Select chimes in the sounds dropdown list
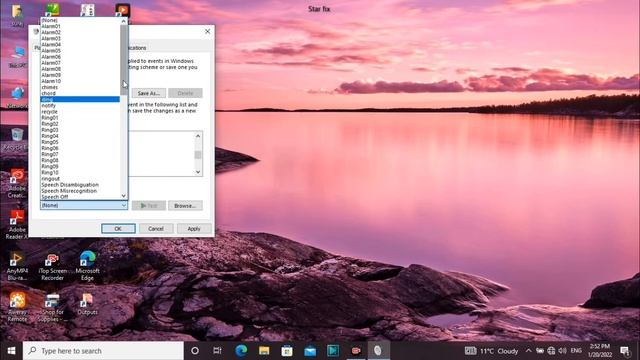The image size is (640, 360). [x=80, y=87]
